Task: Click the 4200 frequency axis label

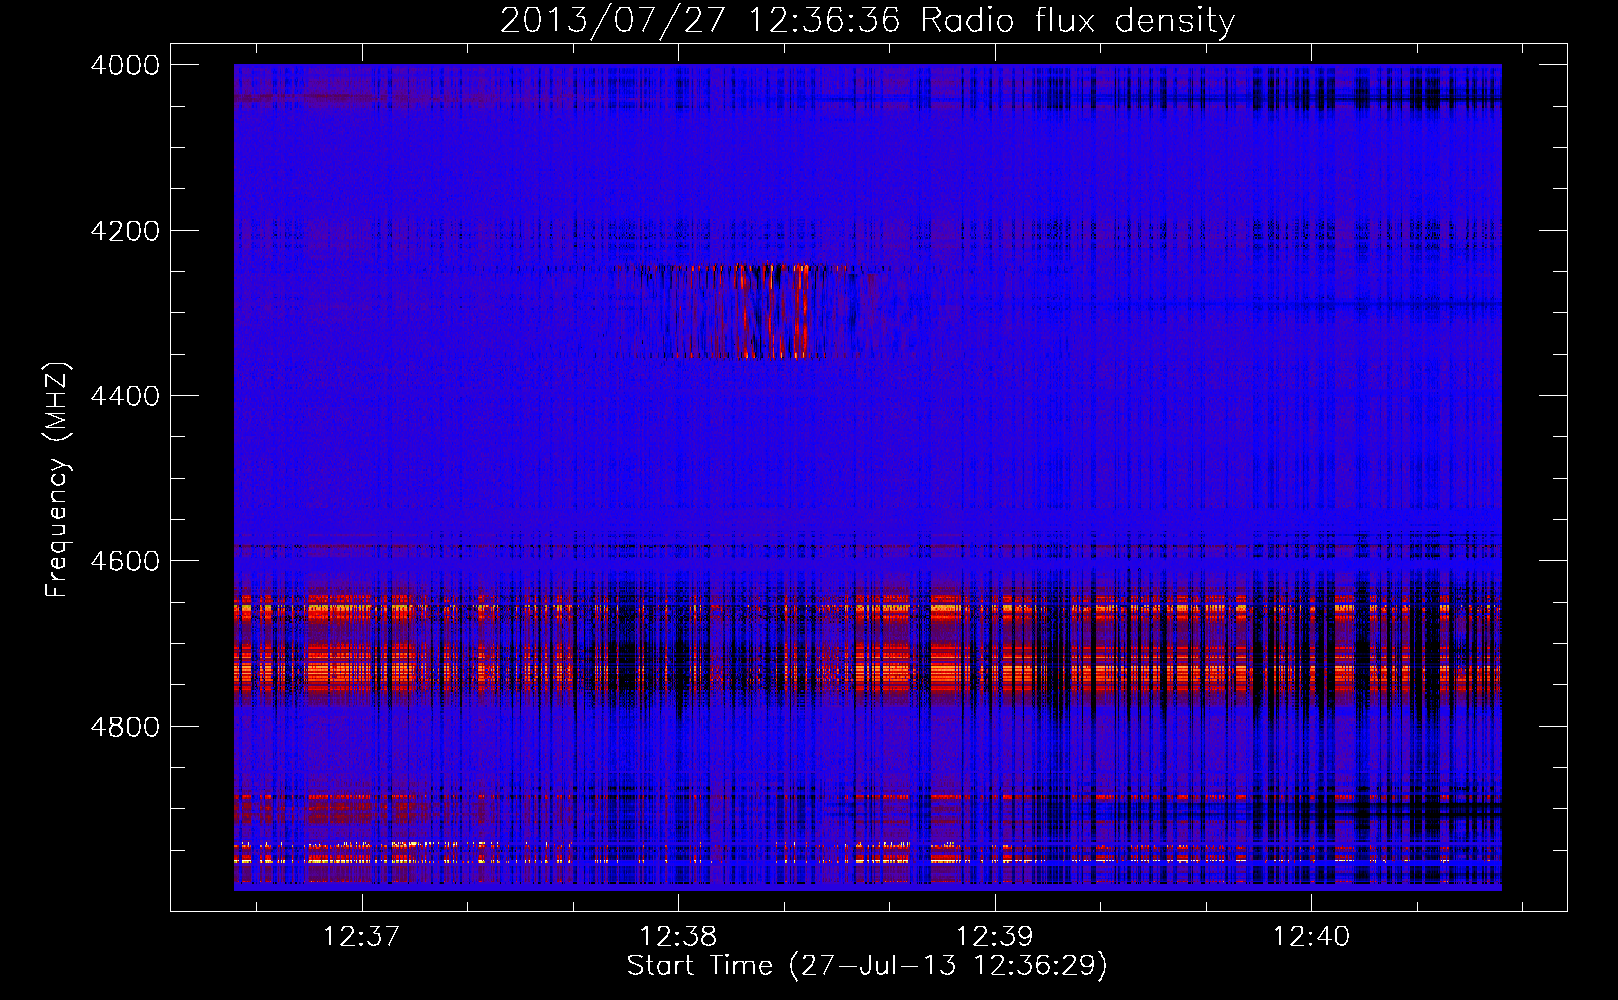Action: (x=125, y=231)
